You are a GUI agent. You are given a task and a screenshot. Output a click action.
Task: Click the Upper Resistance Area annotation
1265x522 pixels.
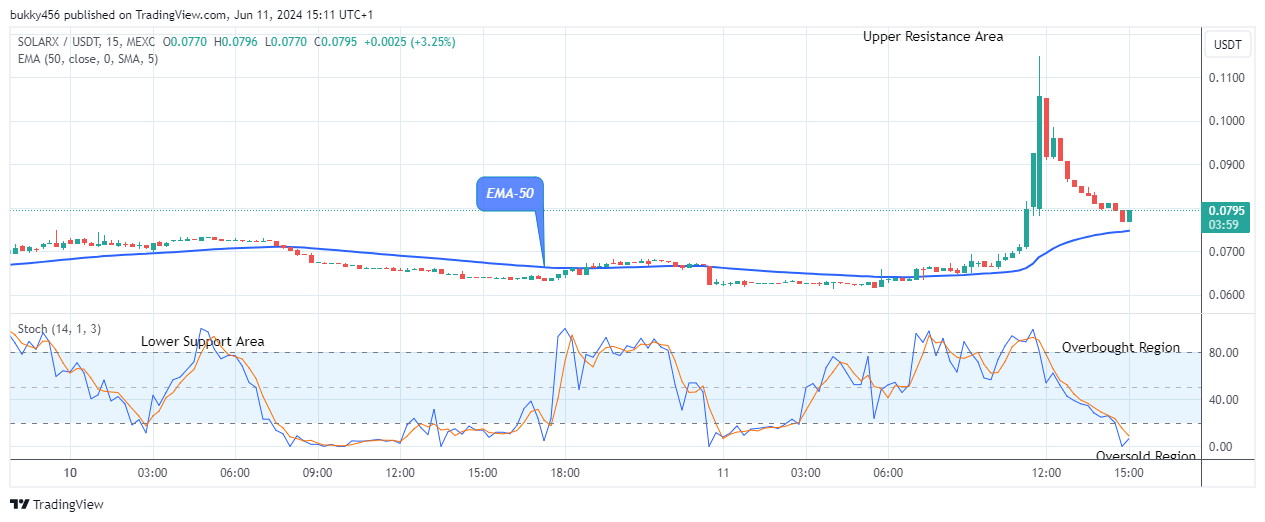934,37
